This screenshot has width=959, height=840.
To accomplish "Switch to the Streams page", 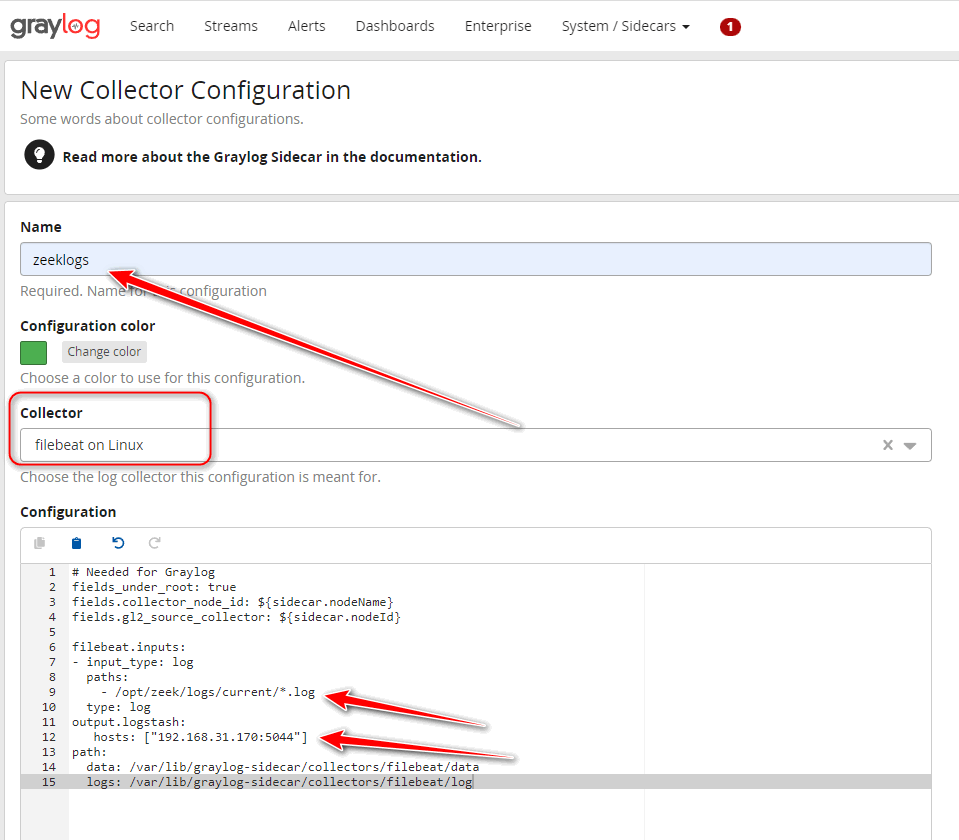I will pyautogui.click(x=230, y=26).
